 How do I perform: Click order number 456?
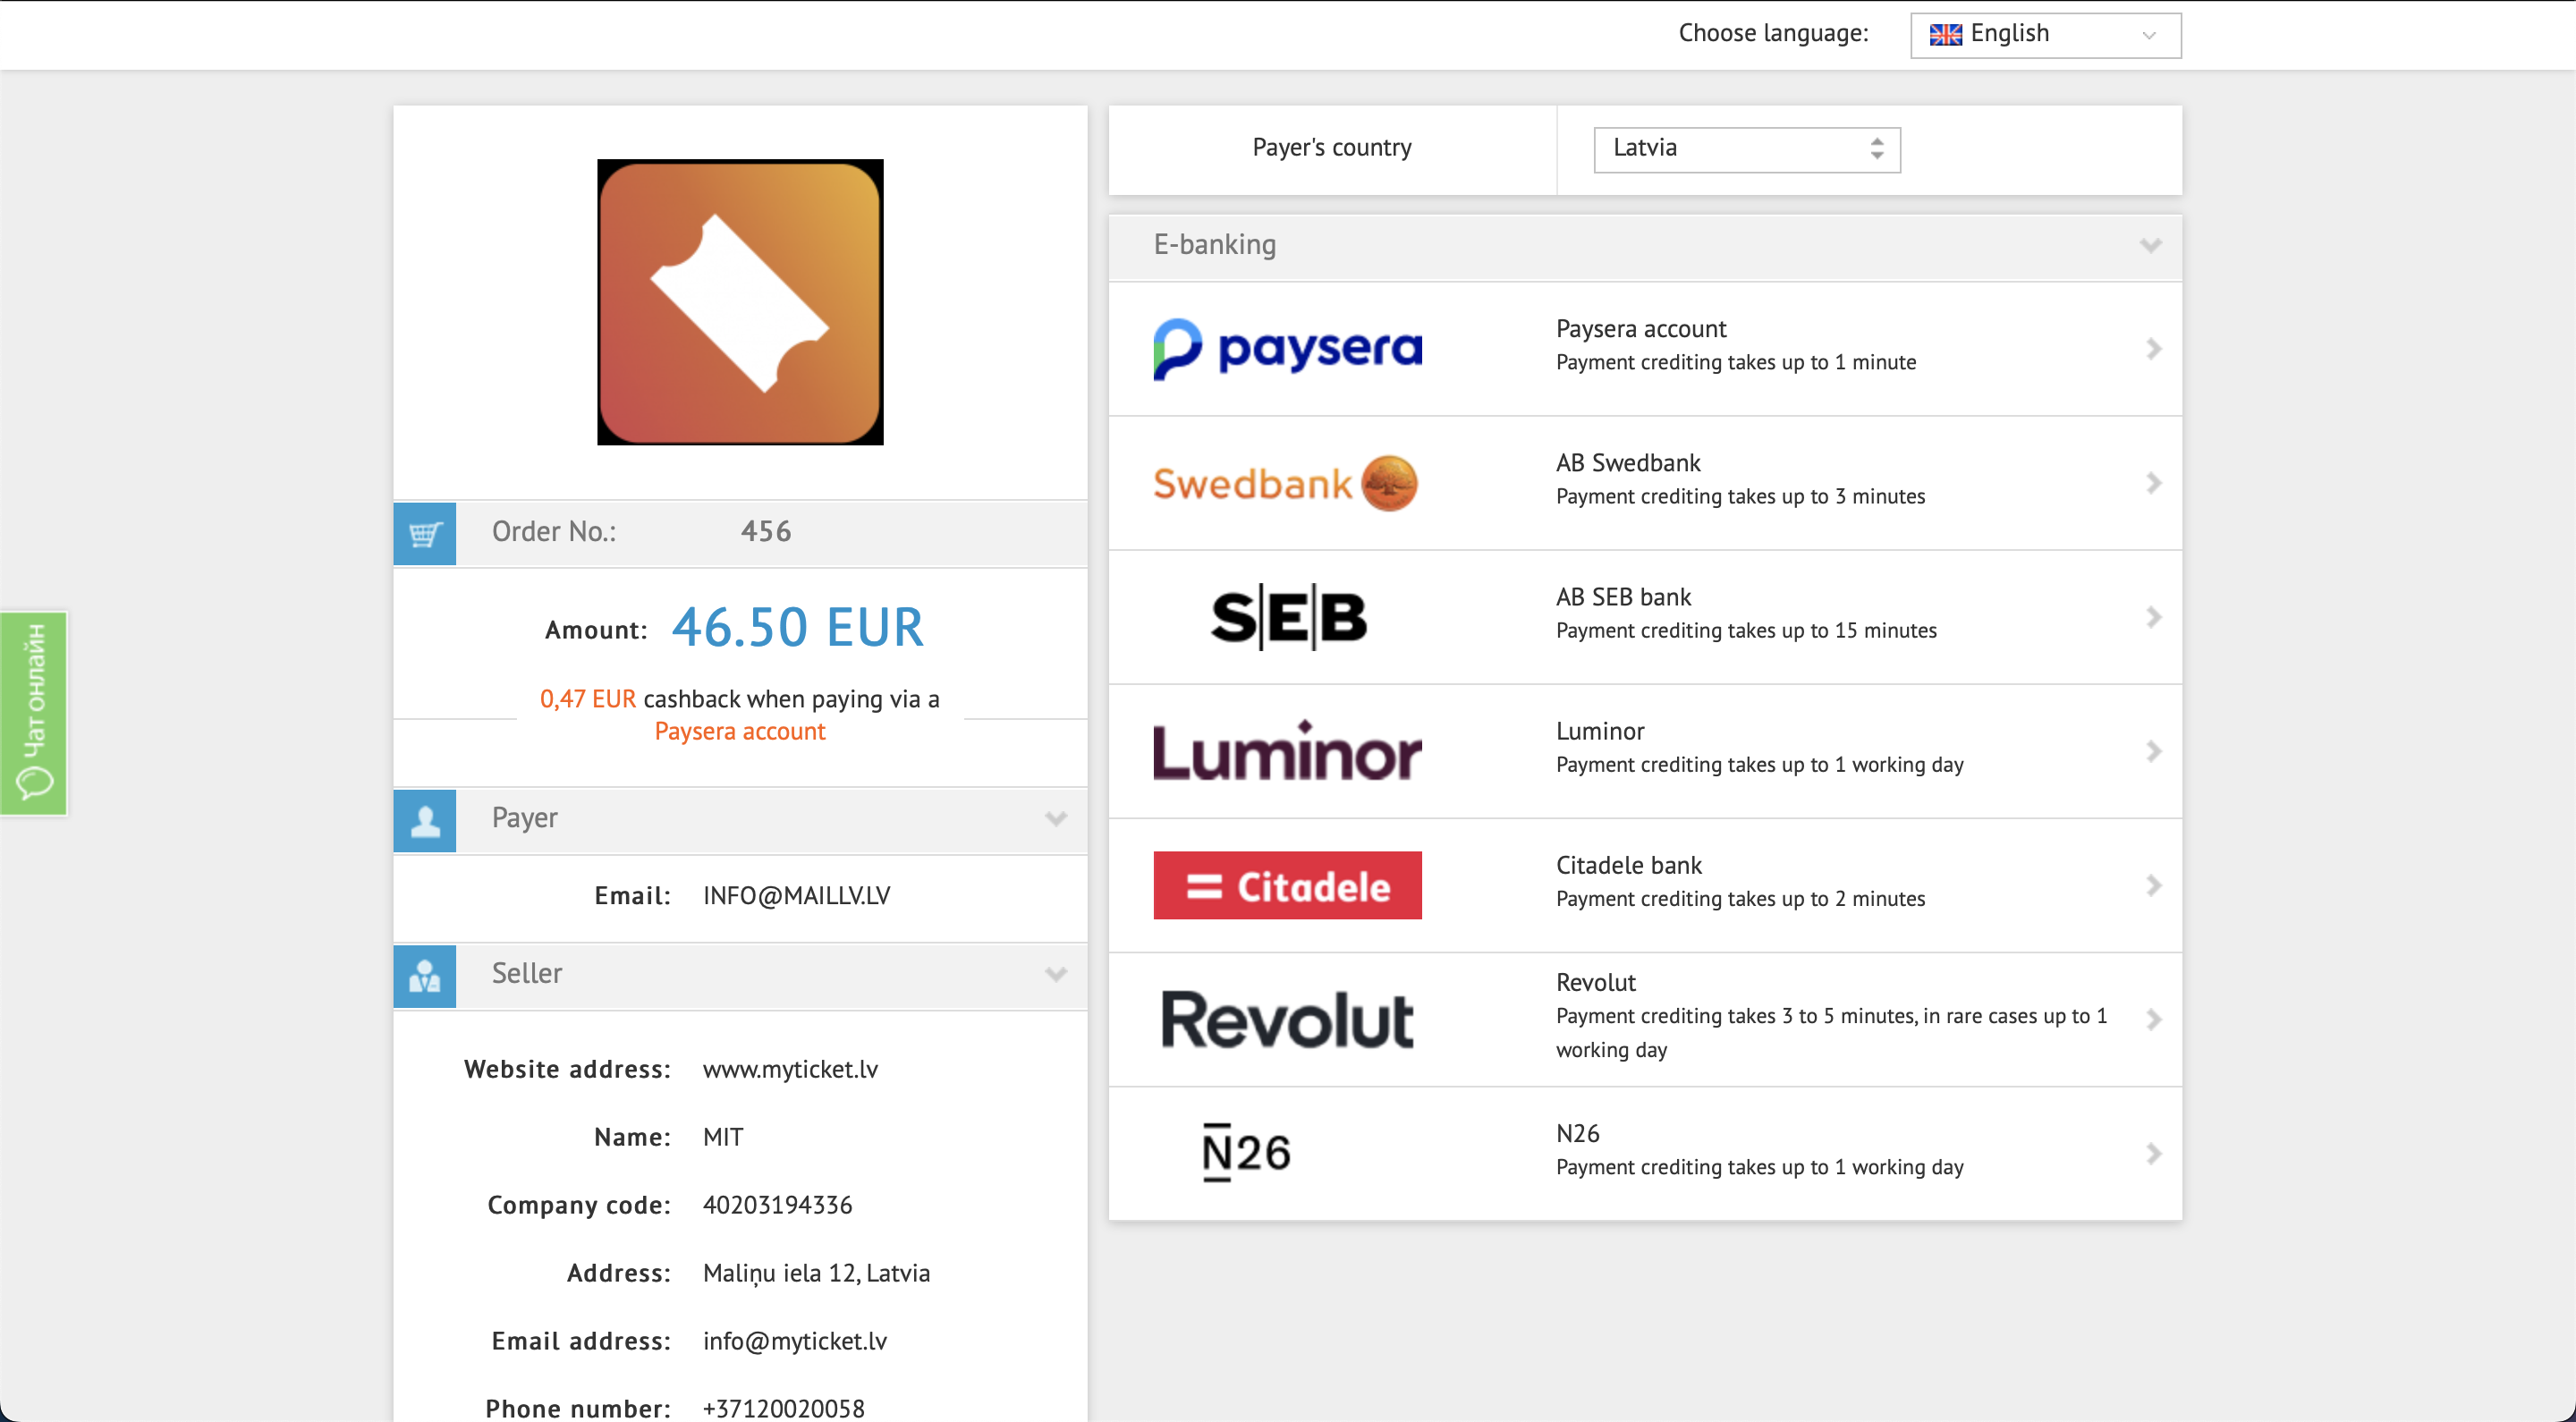click(x=766, y=531)
